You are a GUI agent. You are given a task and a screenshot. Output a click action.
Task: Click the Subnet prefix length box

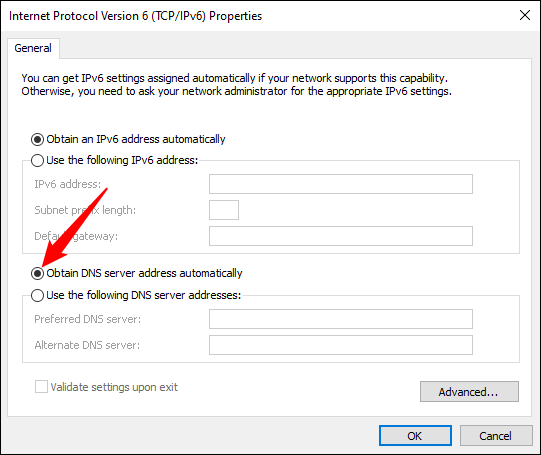224,210
